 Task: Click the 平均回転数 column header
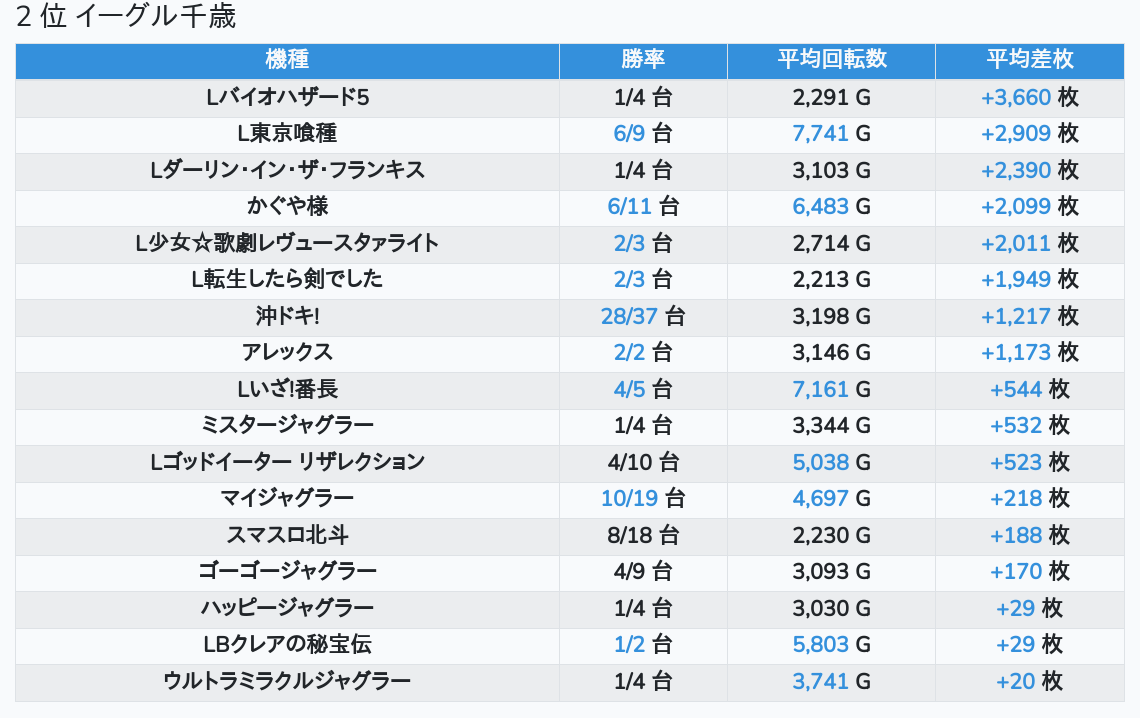click(831, 60)
